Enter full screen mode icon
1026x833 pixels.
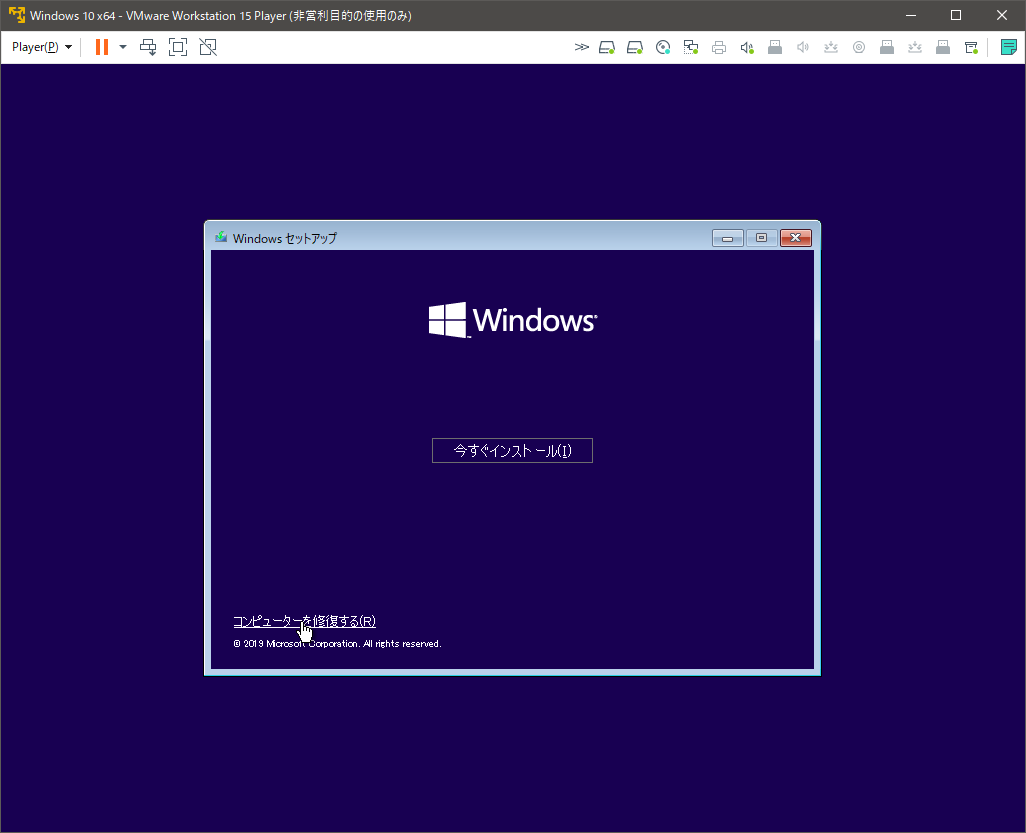pos(178,47)
